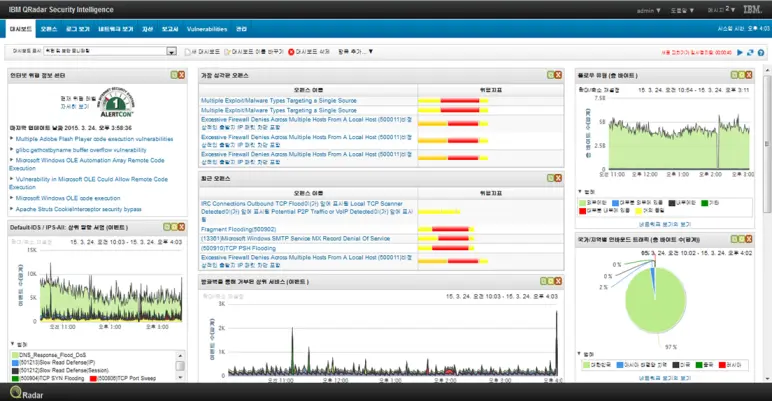
Task: Open help using the question mark icon
Action: pyautogui.click(x=762, y=52)
